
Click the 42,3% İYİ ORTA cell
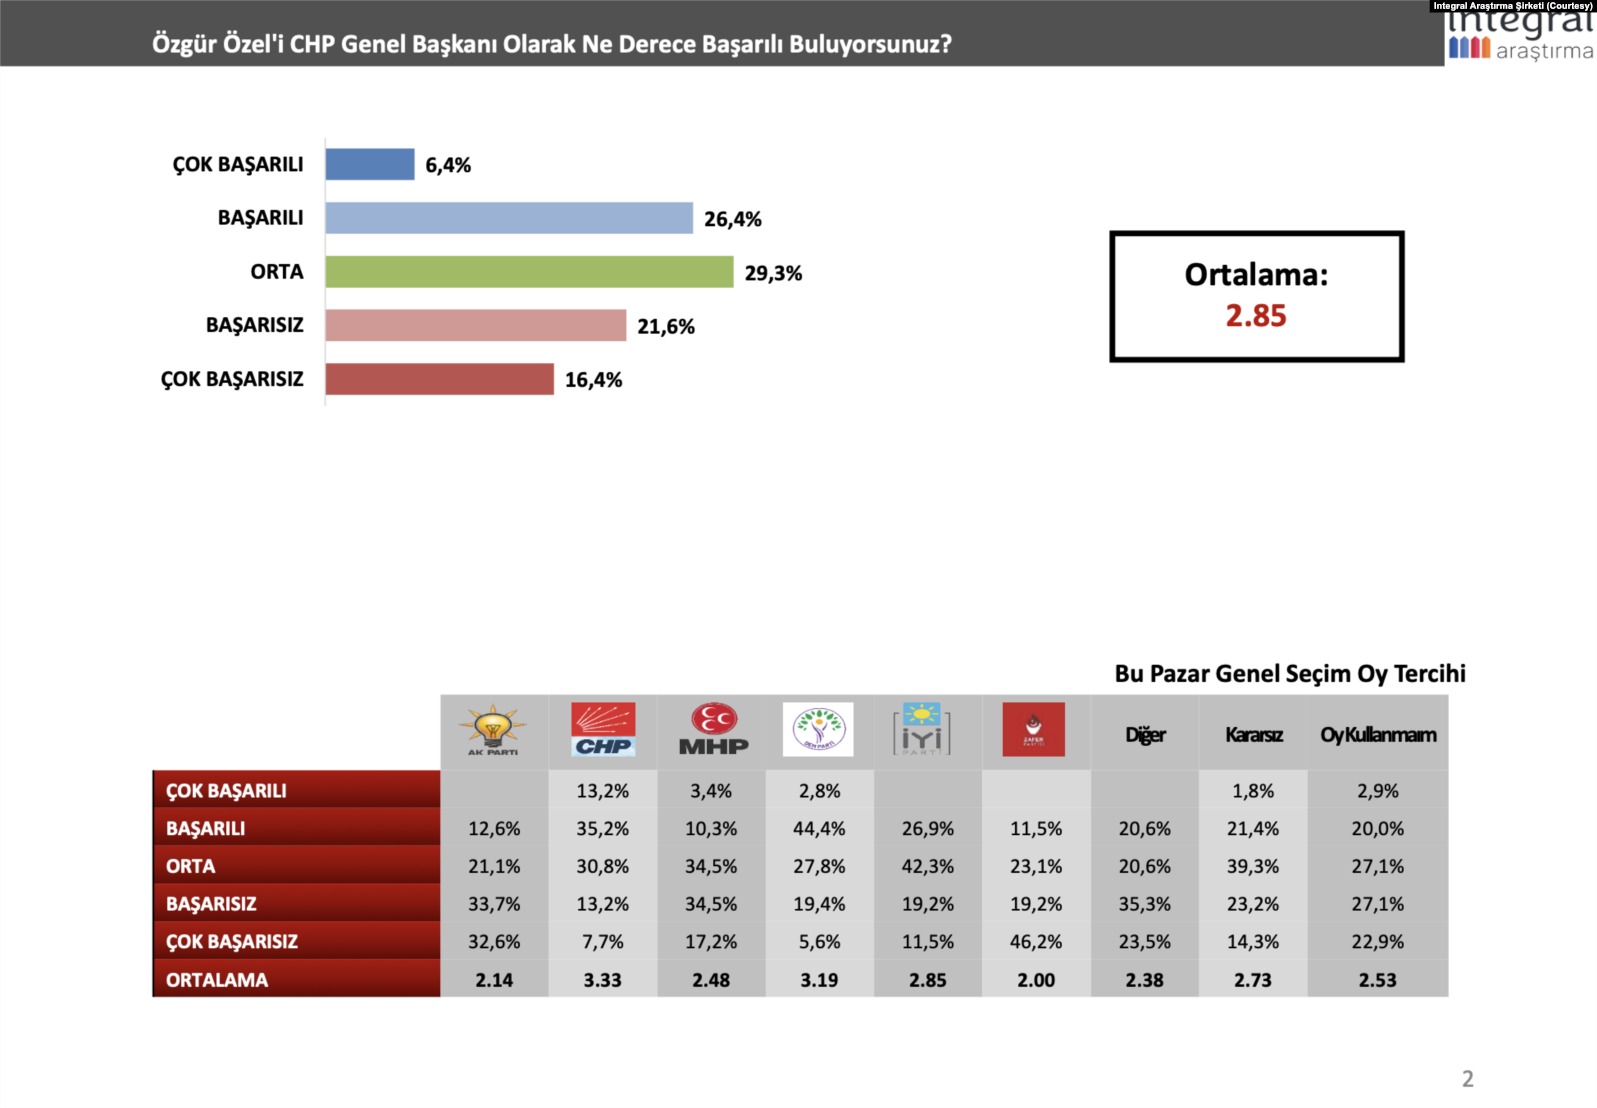click(x=928, y=867)
